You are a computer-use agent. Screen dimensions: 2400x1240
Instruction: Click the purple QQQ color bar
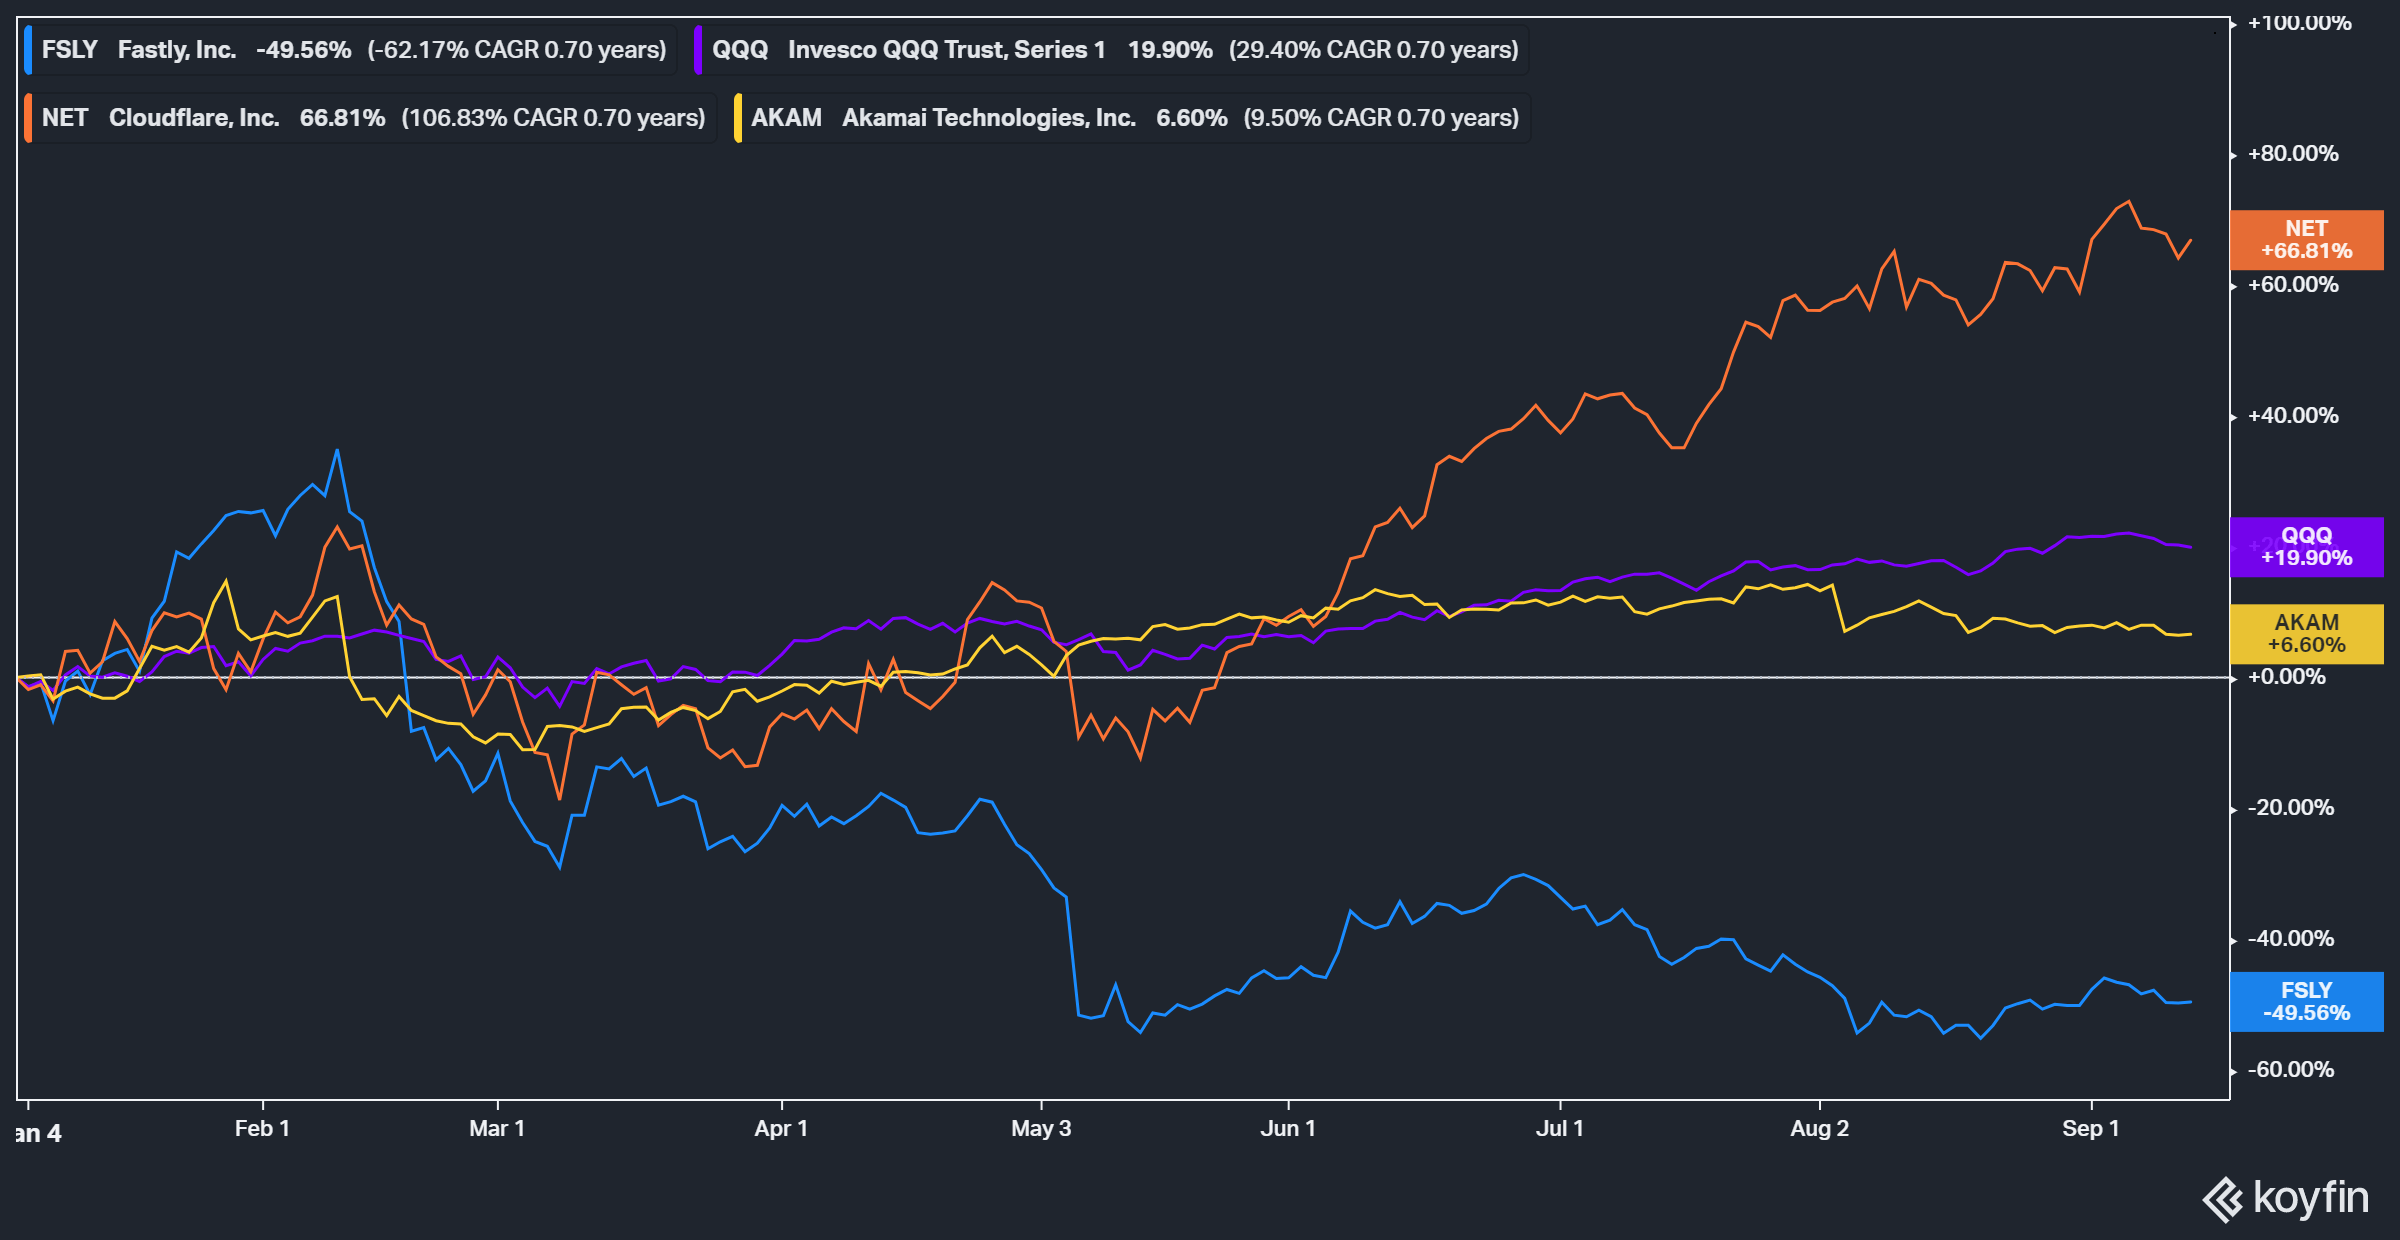(698, 50)
